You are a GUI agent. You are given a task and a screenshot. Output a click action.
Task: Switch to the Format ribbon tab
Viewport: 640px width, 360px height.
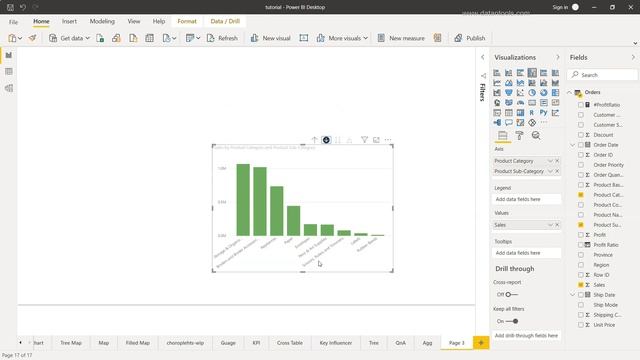187,21
